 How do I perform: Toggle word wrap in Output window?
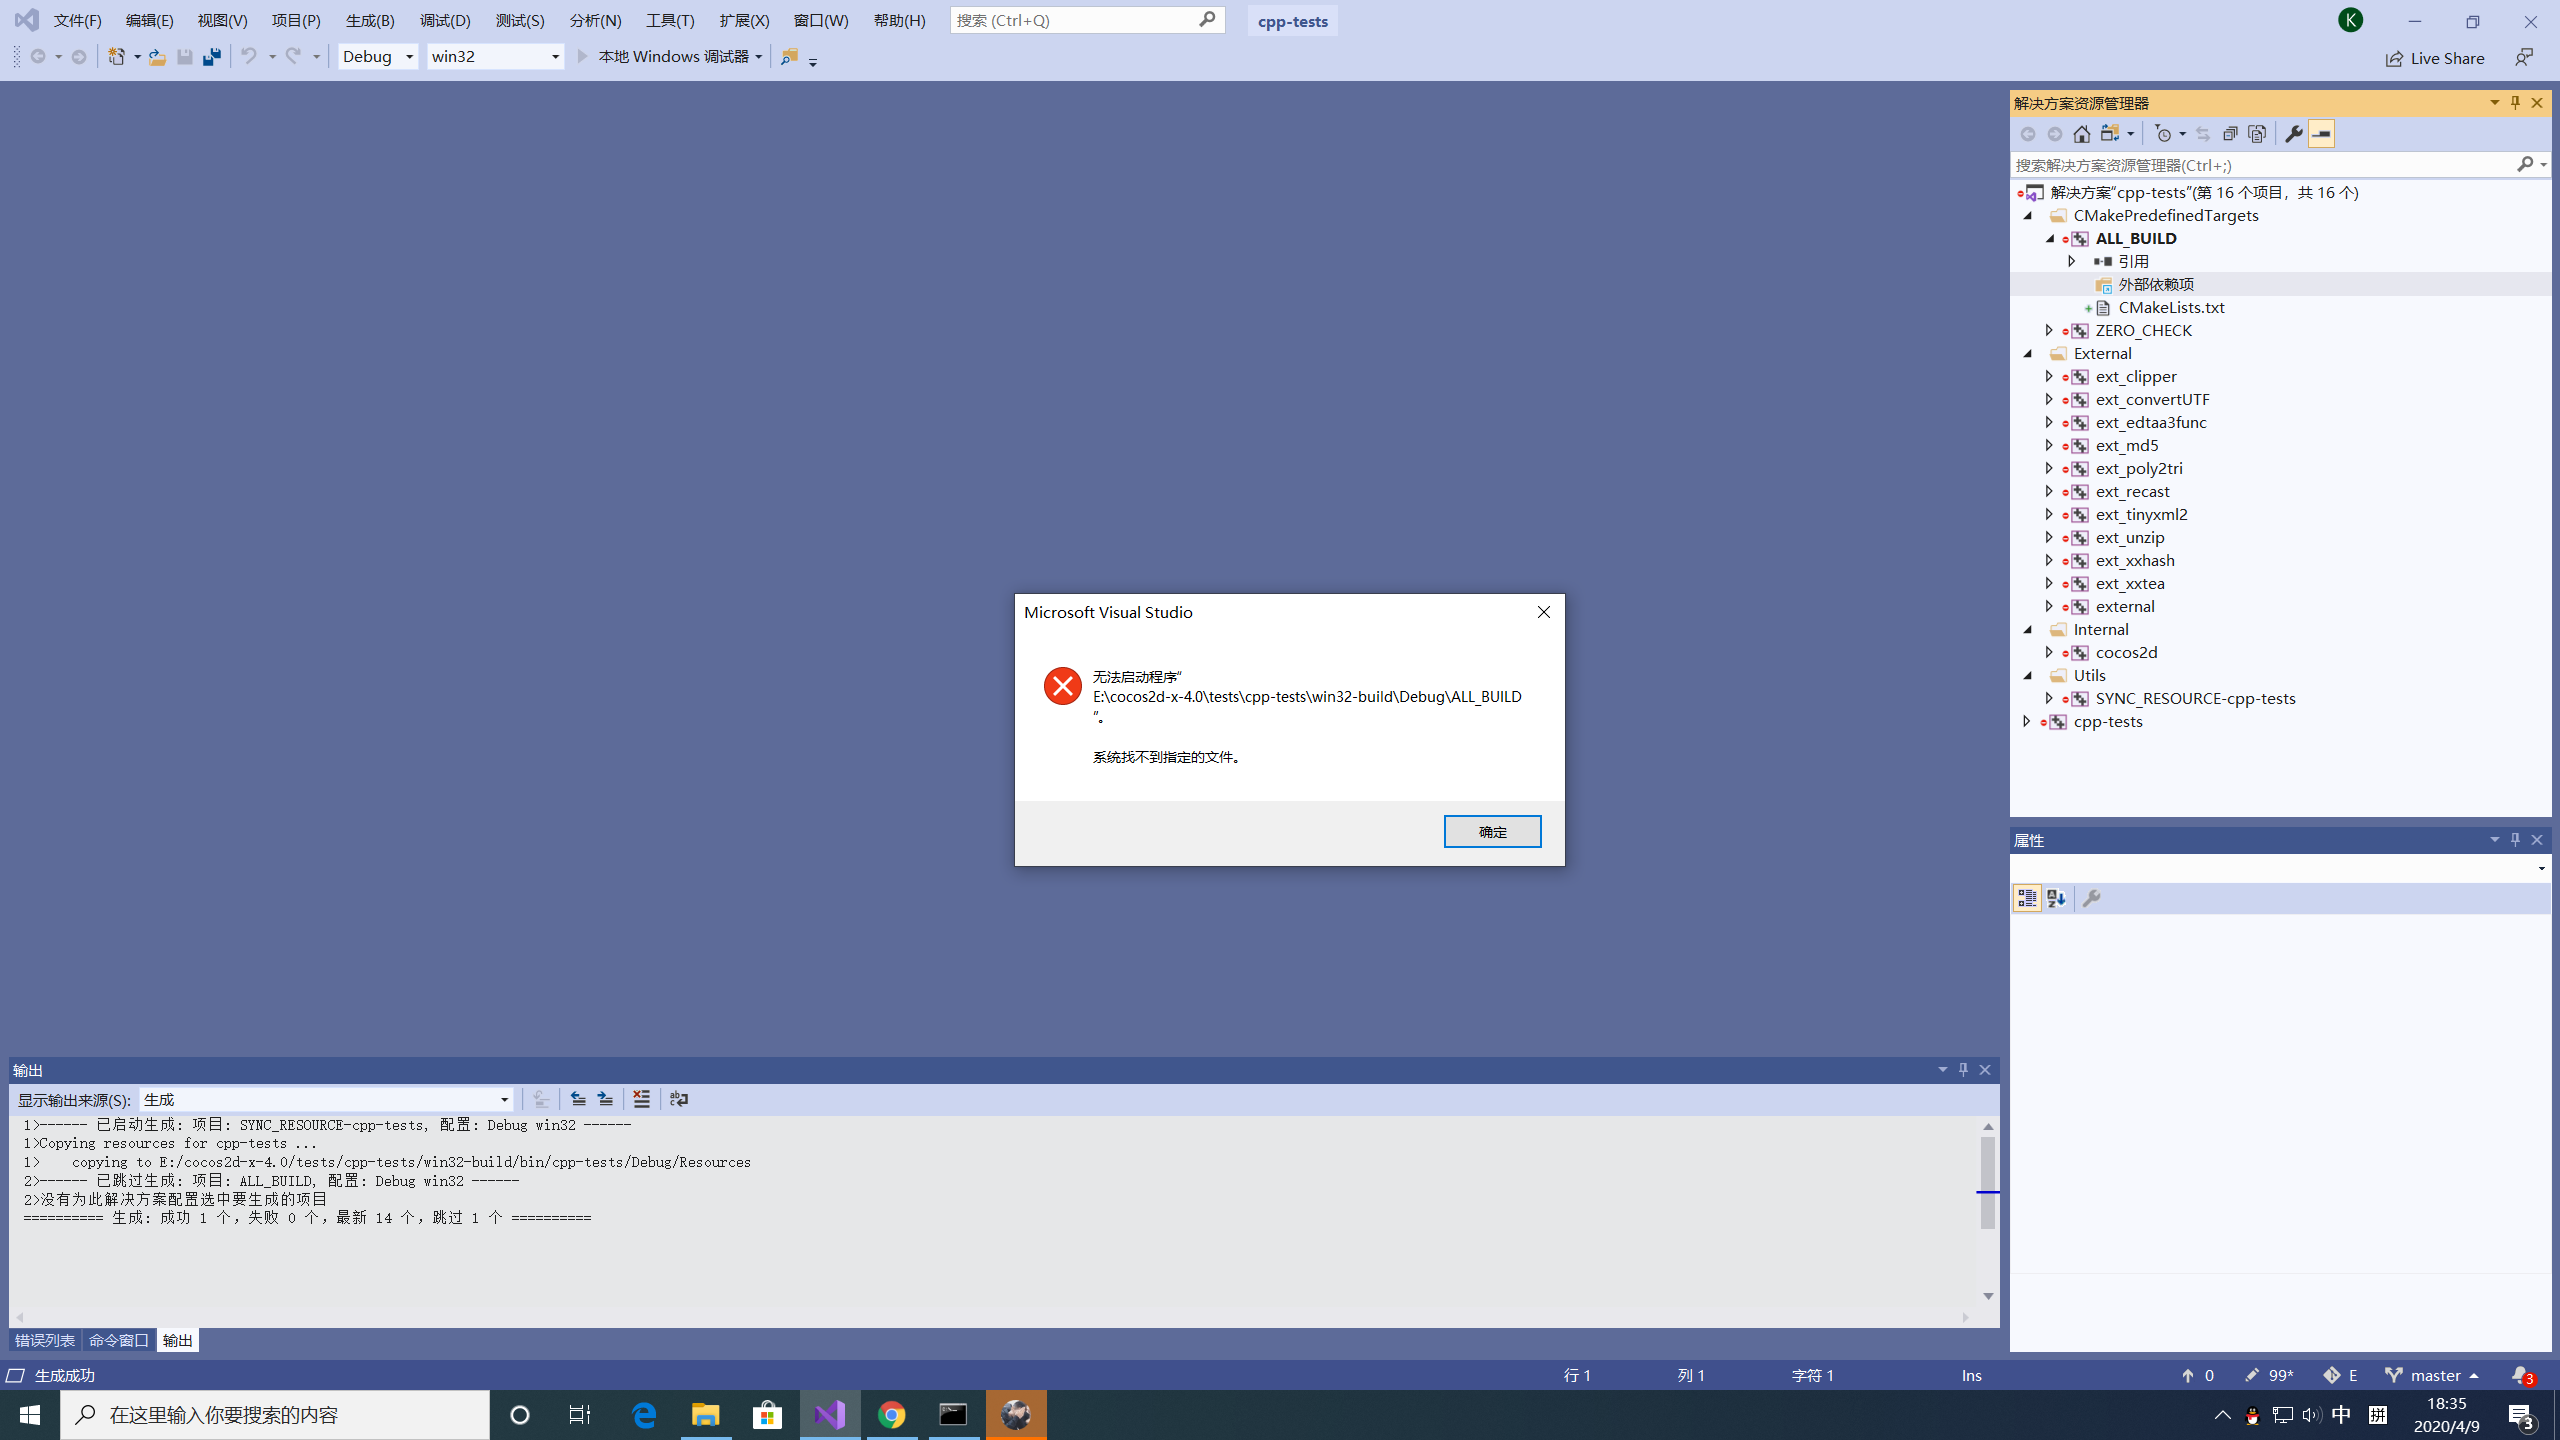point(679,1099)
